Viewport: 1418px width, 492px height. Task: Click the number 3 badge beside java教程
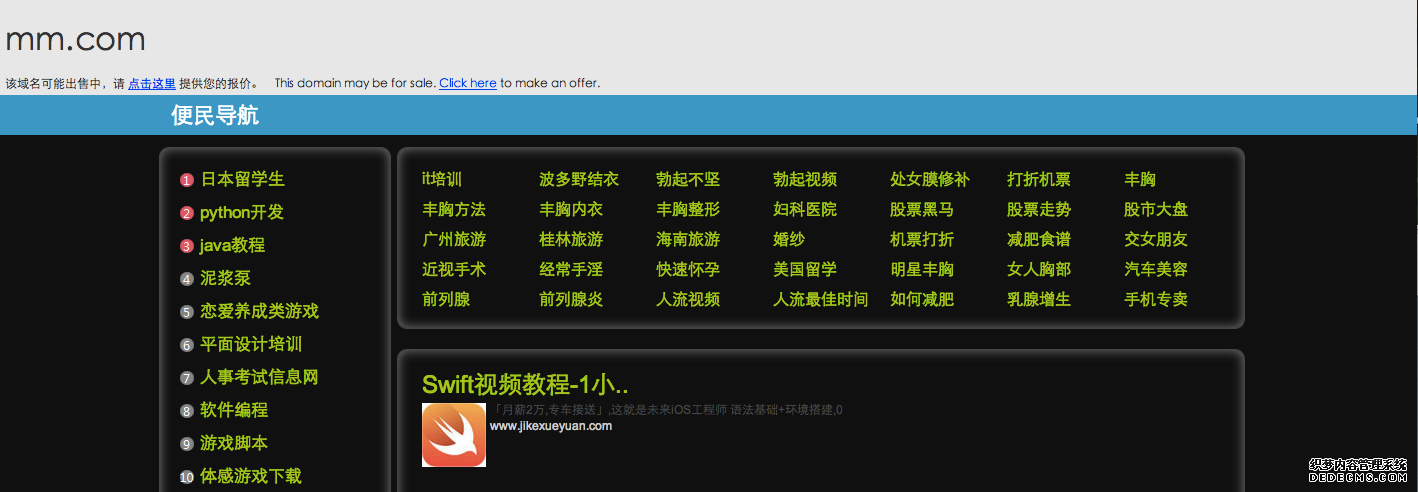tap(187, 246)
